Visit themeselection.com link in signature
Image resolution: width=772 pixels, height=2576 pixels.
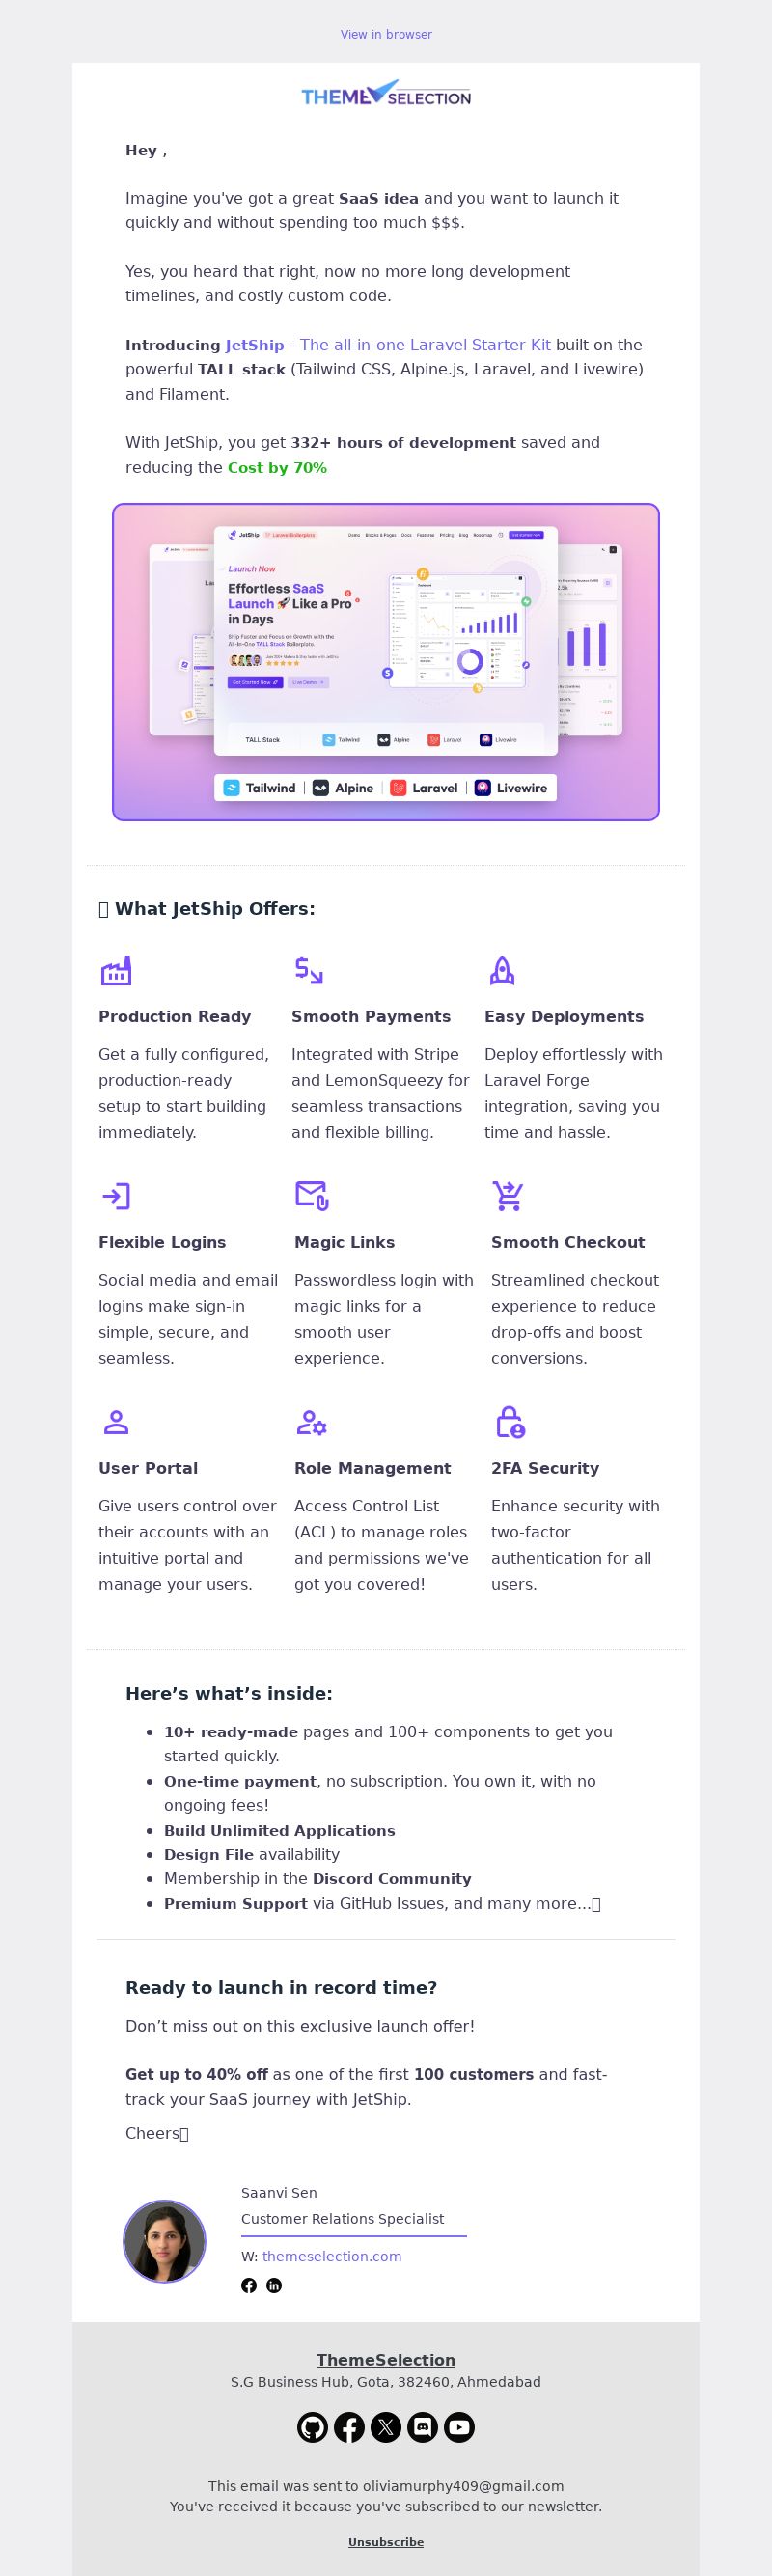tap(332, 2256)
